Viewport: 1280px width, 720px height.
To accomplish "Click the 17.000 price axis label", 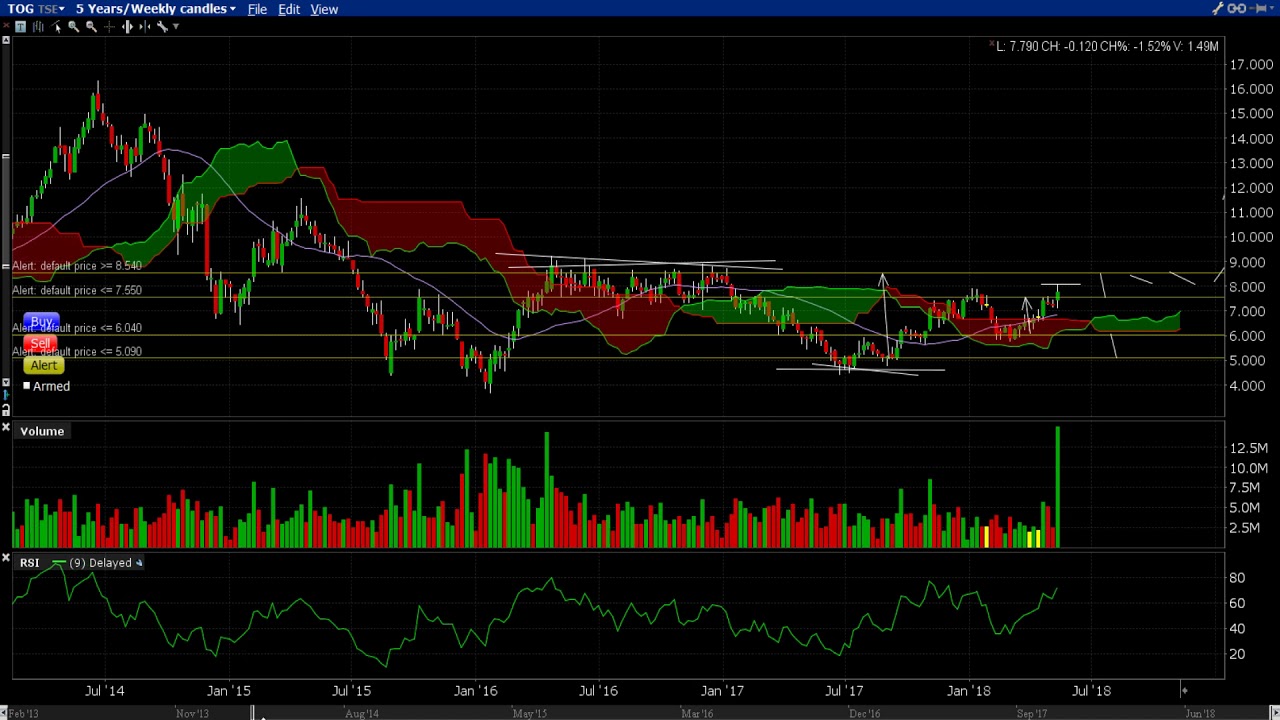I will [1251, 65].
